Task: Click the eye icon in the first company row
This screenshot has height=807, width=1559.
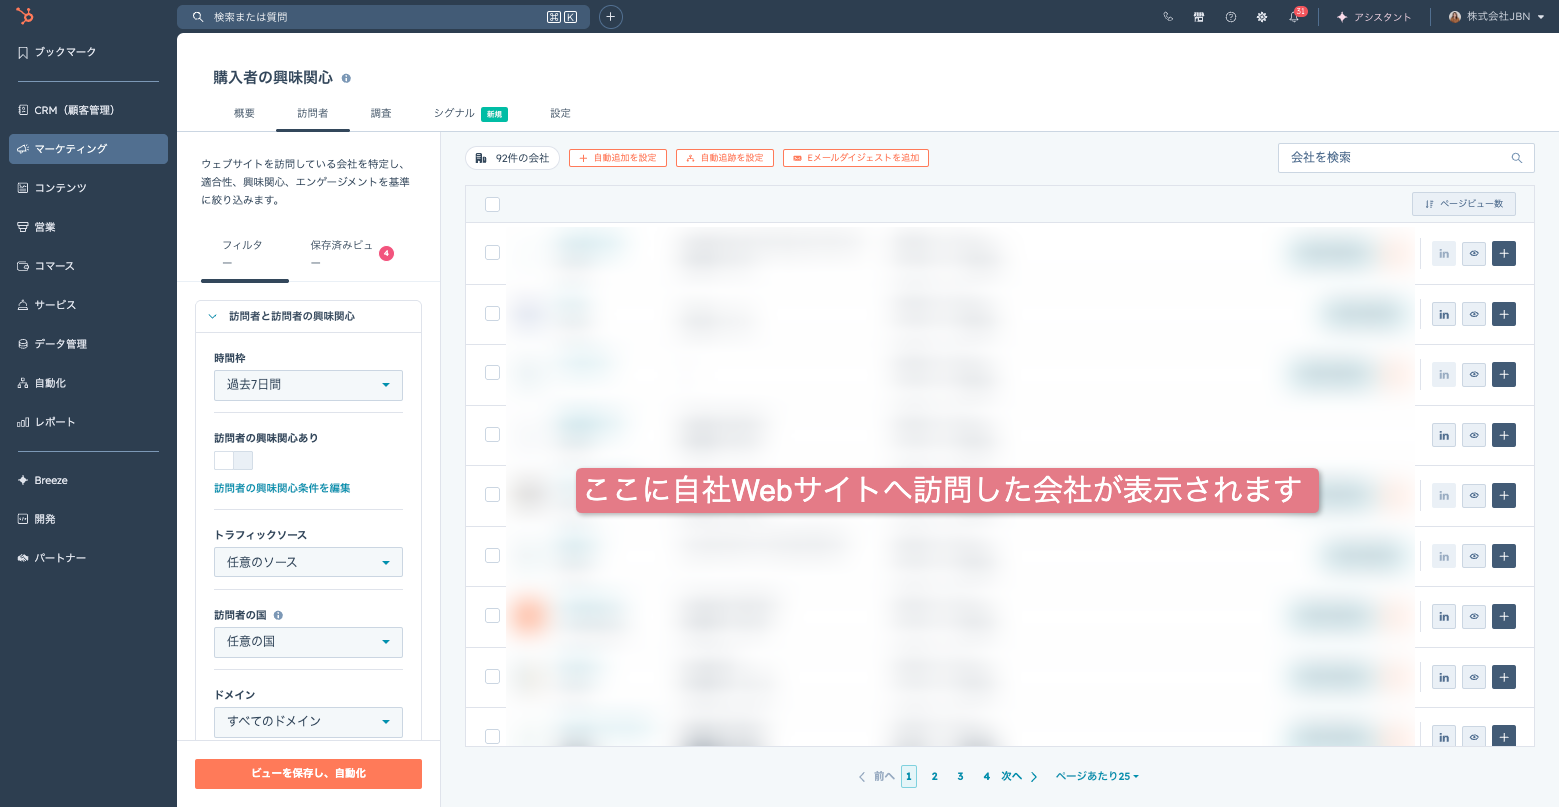Action: (1474, 254)
